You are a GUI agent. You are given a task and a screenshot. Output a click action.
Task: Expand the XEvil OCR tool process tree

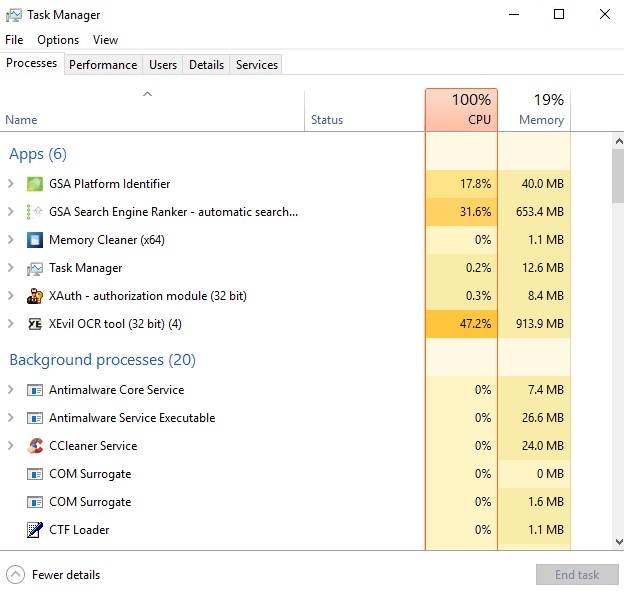pyautogui.click(x=11, y=324)
